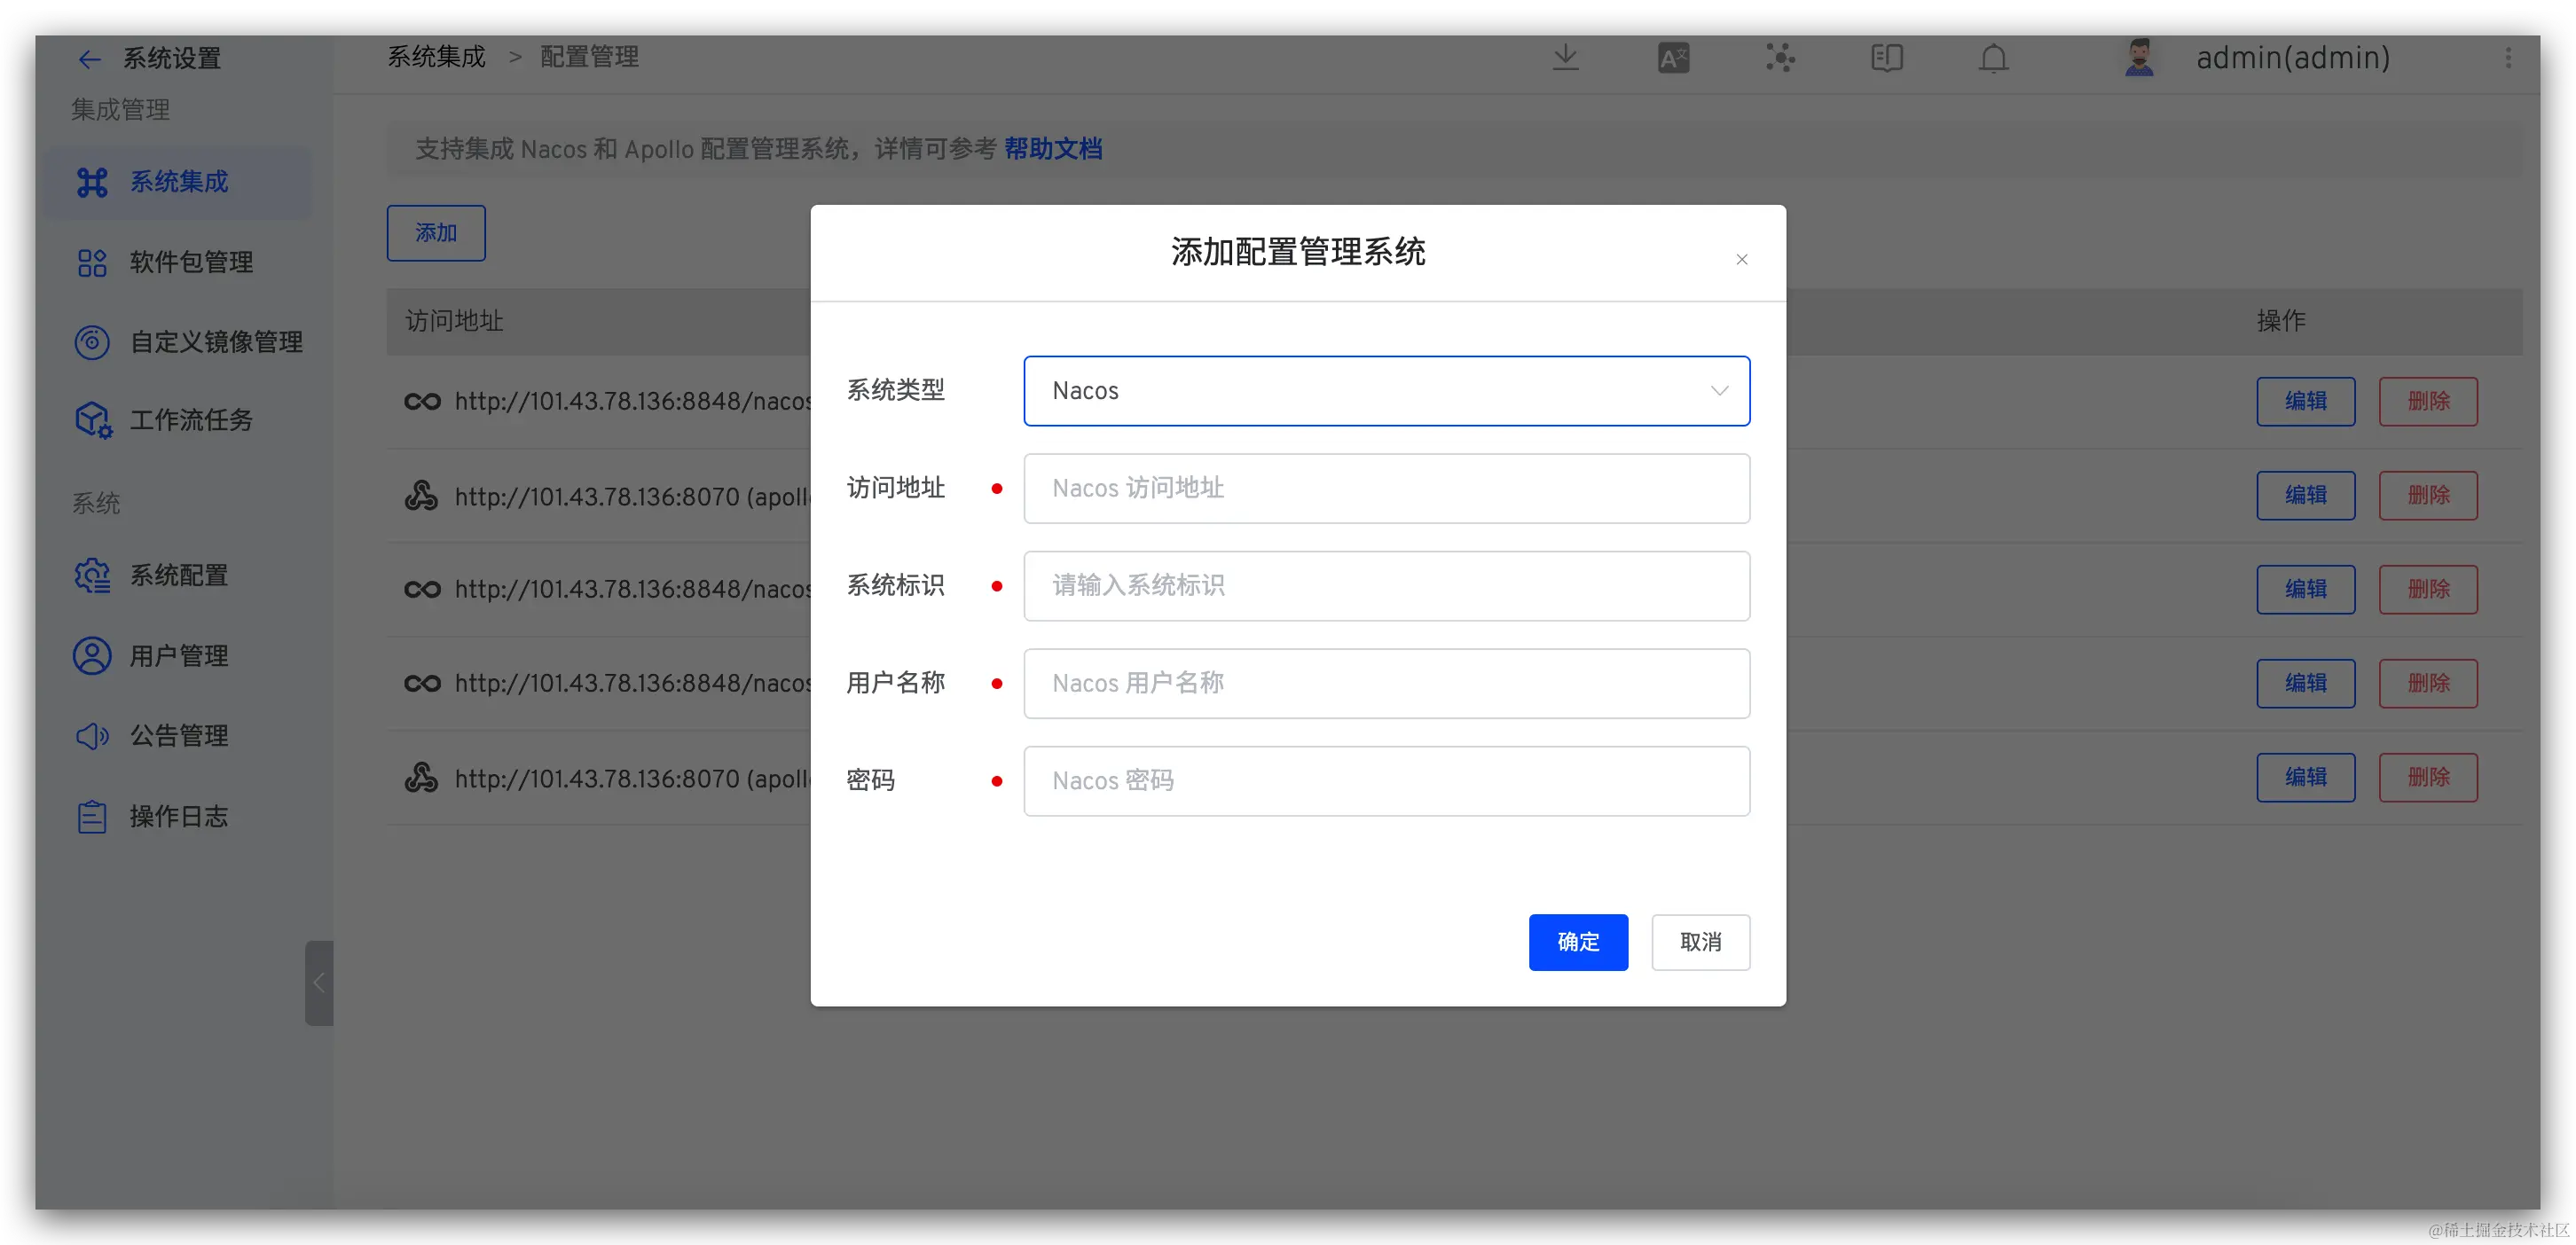Viewport: 2576px width, 1245px height.
Task: Click the 访问地址 column header
Action: pyautogui.click(x=454, y=321)
